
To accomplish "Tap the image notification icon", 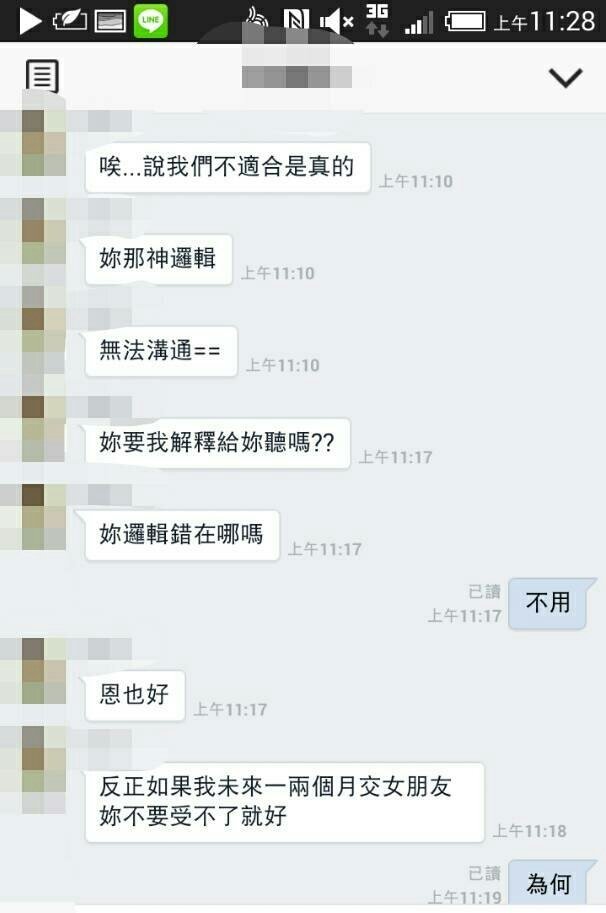I will point(110,22).
